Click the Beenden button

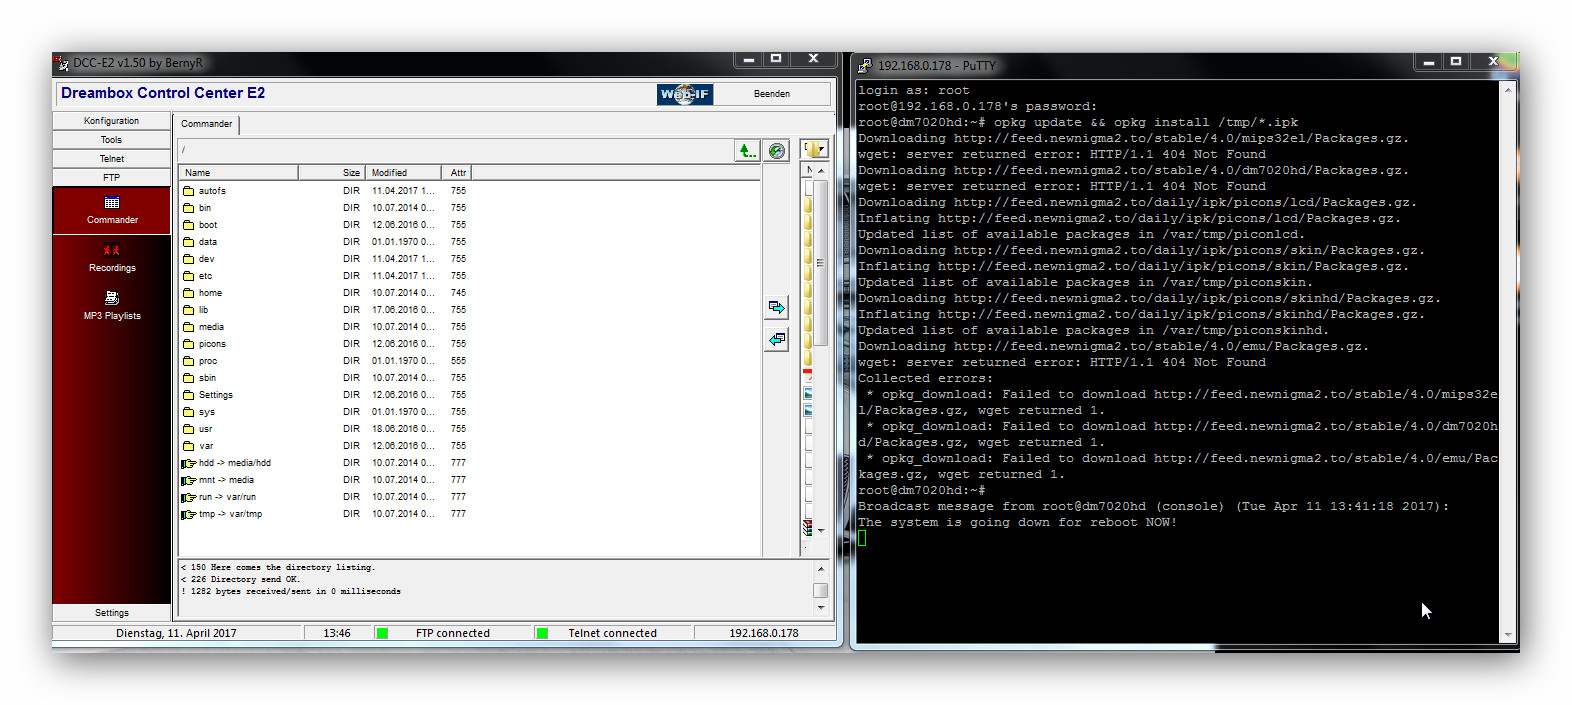click(771, 94)
